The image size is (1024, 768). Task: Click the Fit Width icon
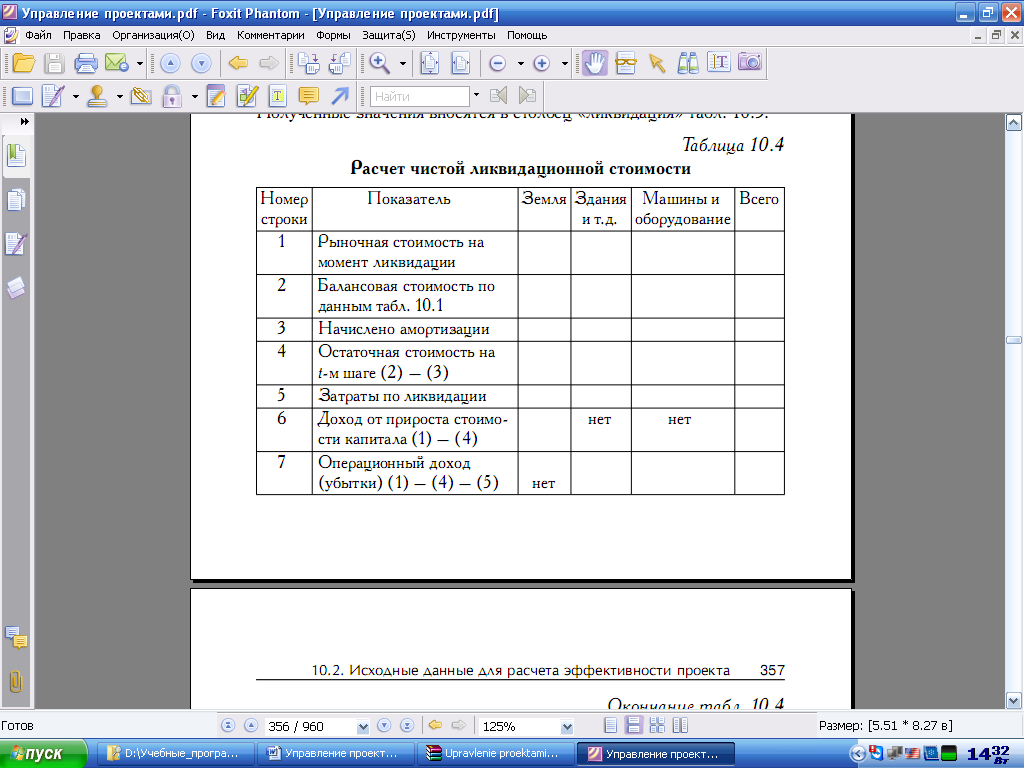pos(461,63)
